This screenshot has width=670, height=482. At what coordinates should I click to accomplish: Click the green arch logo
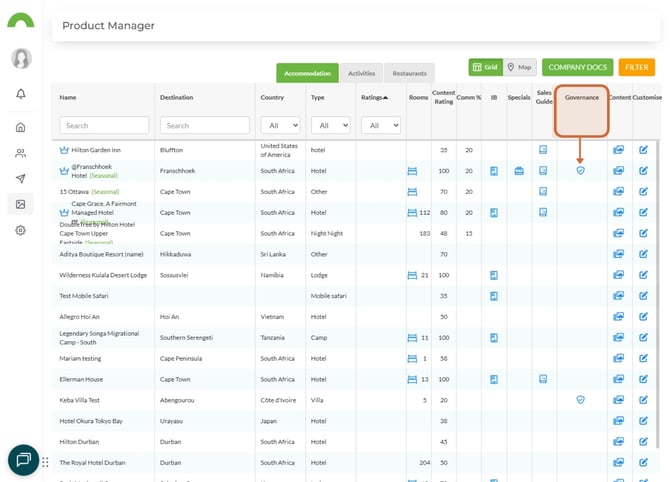click(x=21, y=21)
